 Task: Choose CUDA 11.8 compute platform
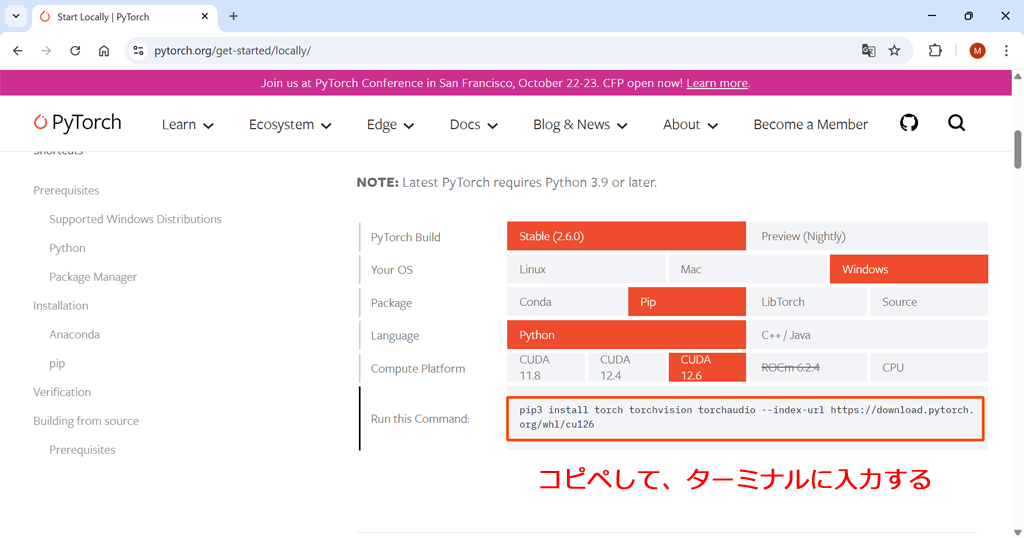coord(546,368)
